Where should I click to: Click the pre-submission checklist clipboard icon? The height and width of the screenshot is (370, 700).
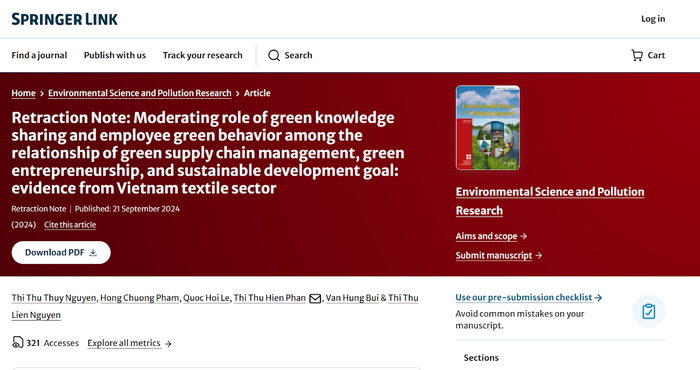point(649,311)
